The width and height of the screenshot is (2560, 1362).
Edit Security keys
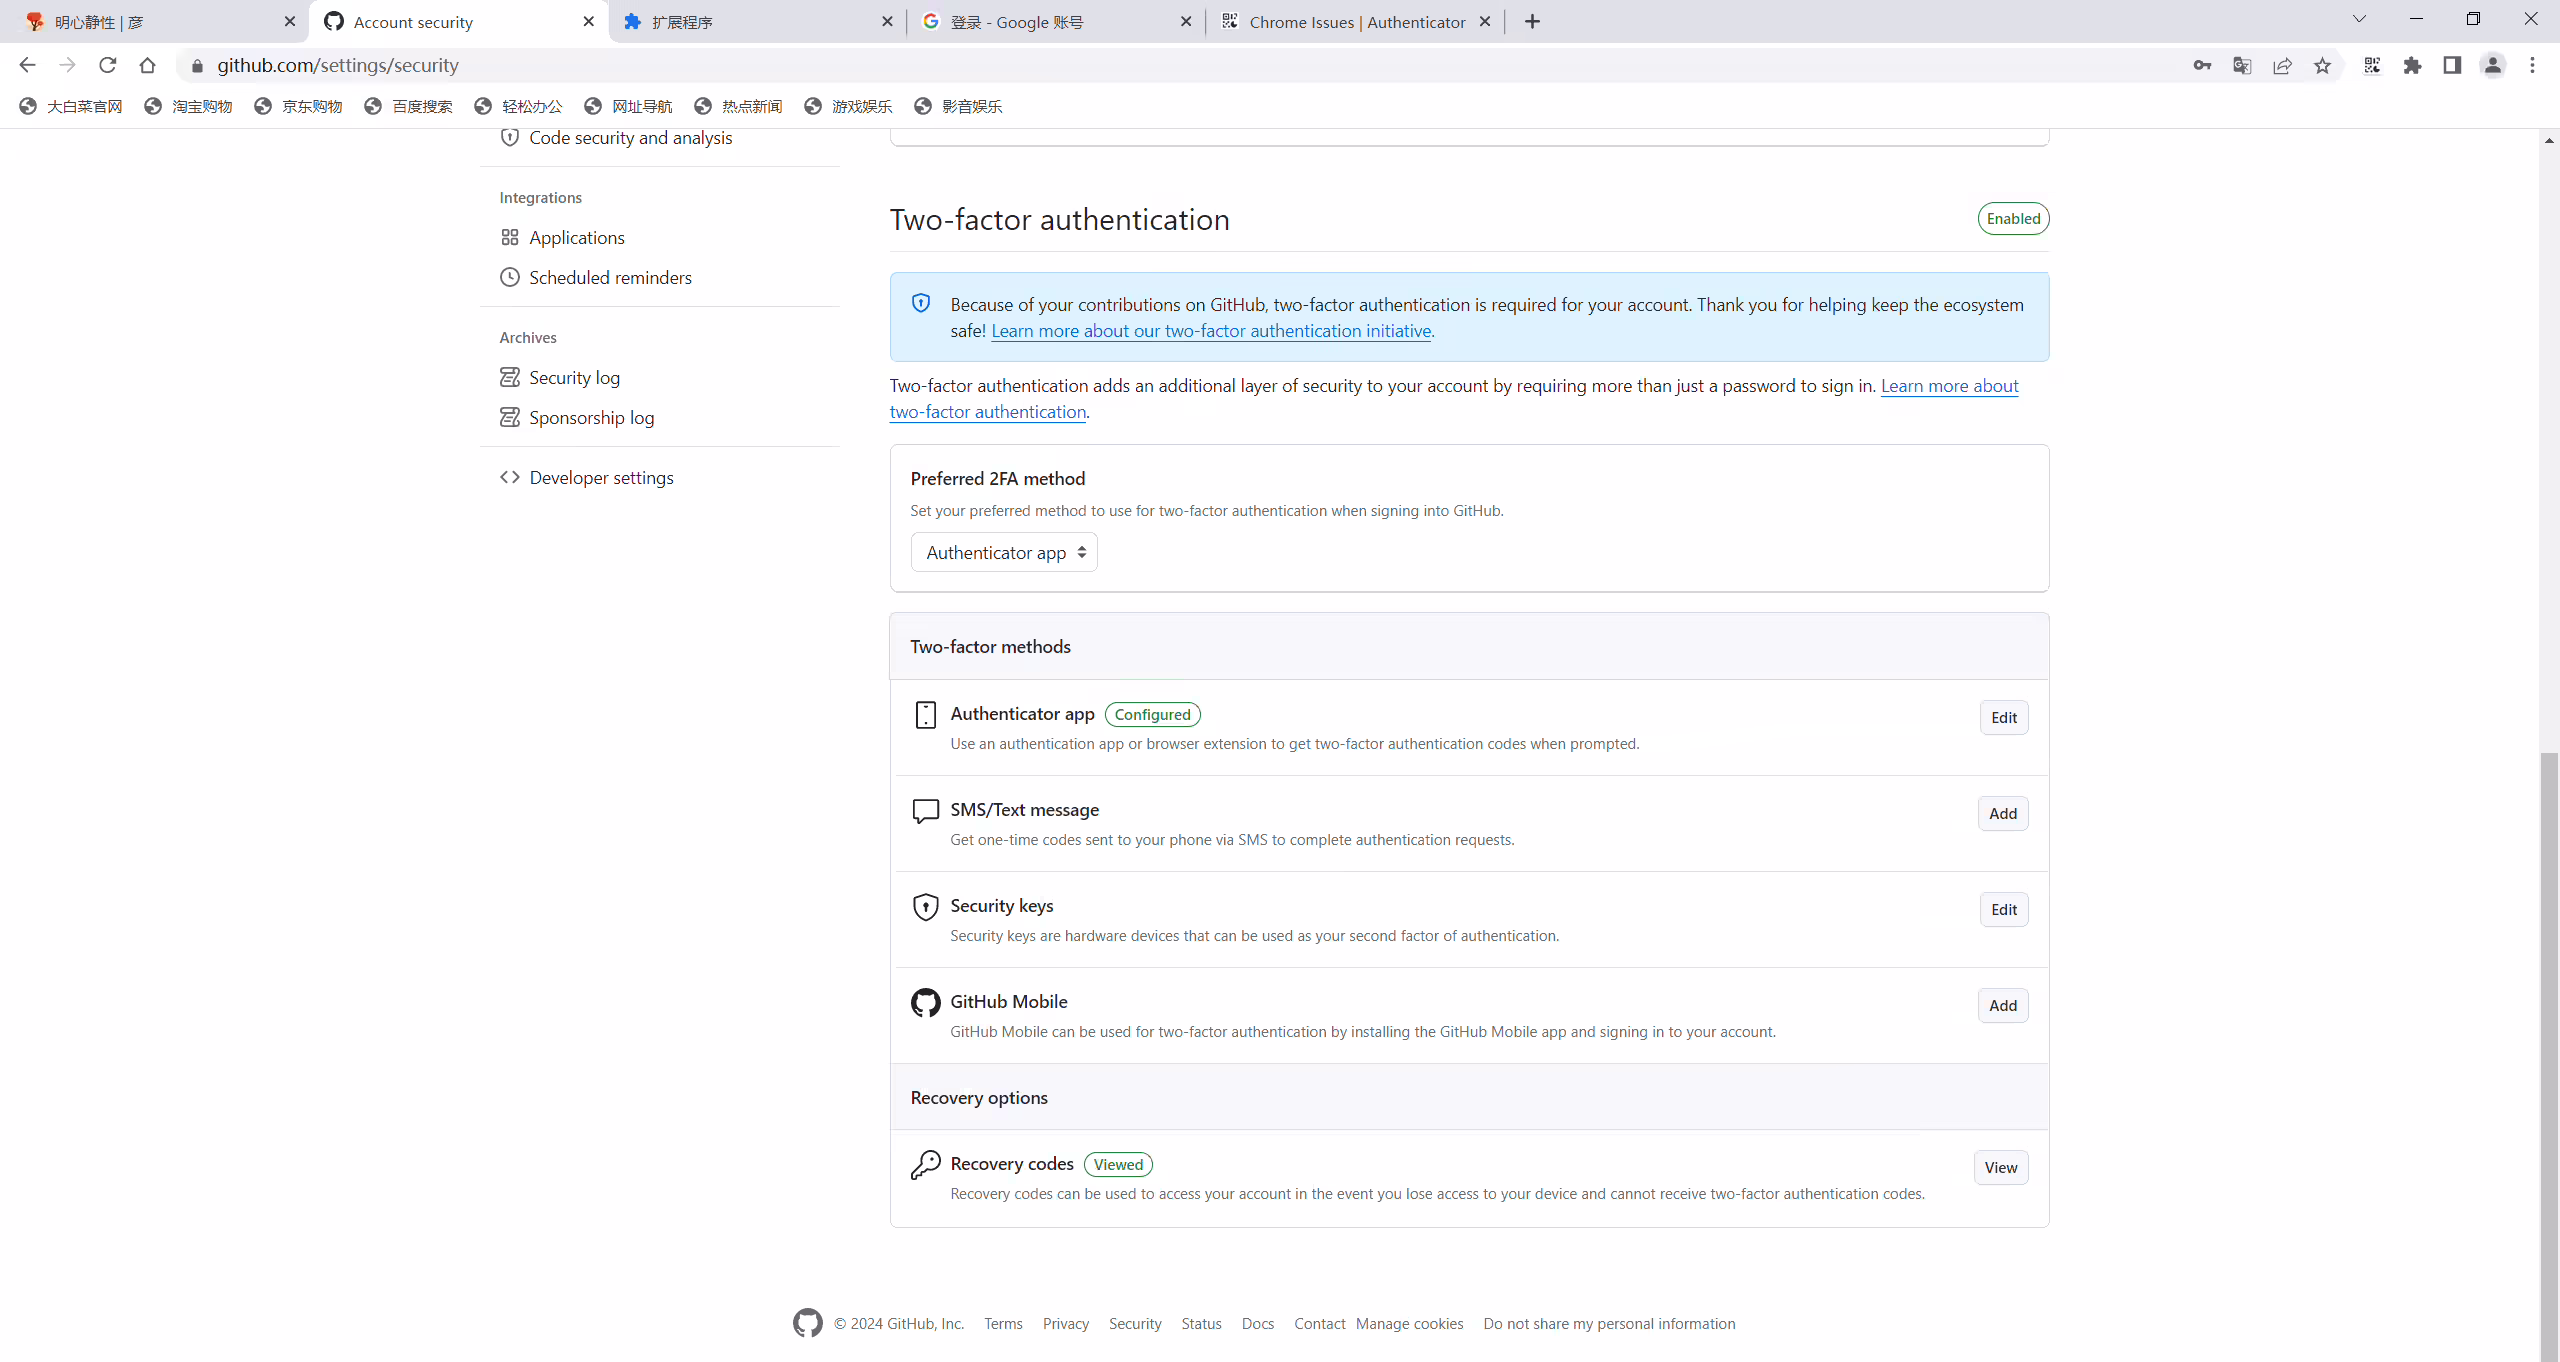[2004, 909]
